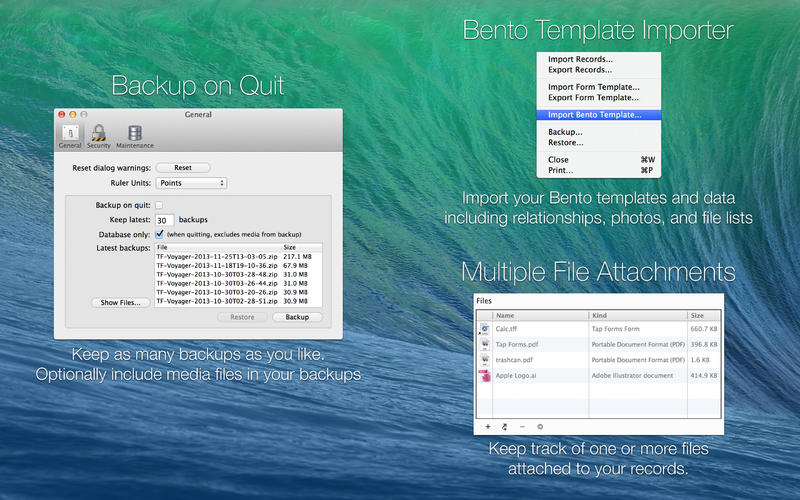Click the trashcan.pdf file icon

[x=484, y=358]
